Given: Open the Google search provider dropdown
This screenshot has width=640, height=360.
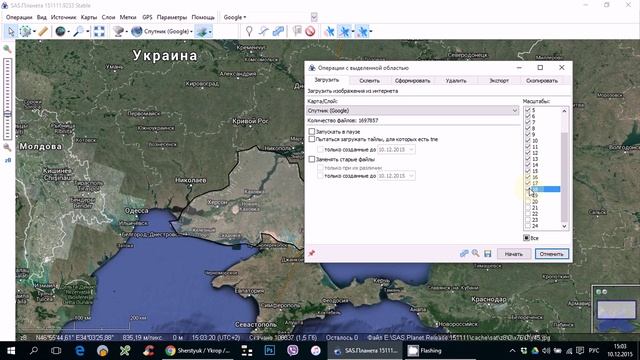Looking at the screenshot, I should [x=235, y=17].
